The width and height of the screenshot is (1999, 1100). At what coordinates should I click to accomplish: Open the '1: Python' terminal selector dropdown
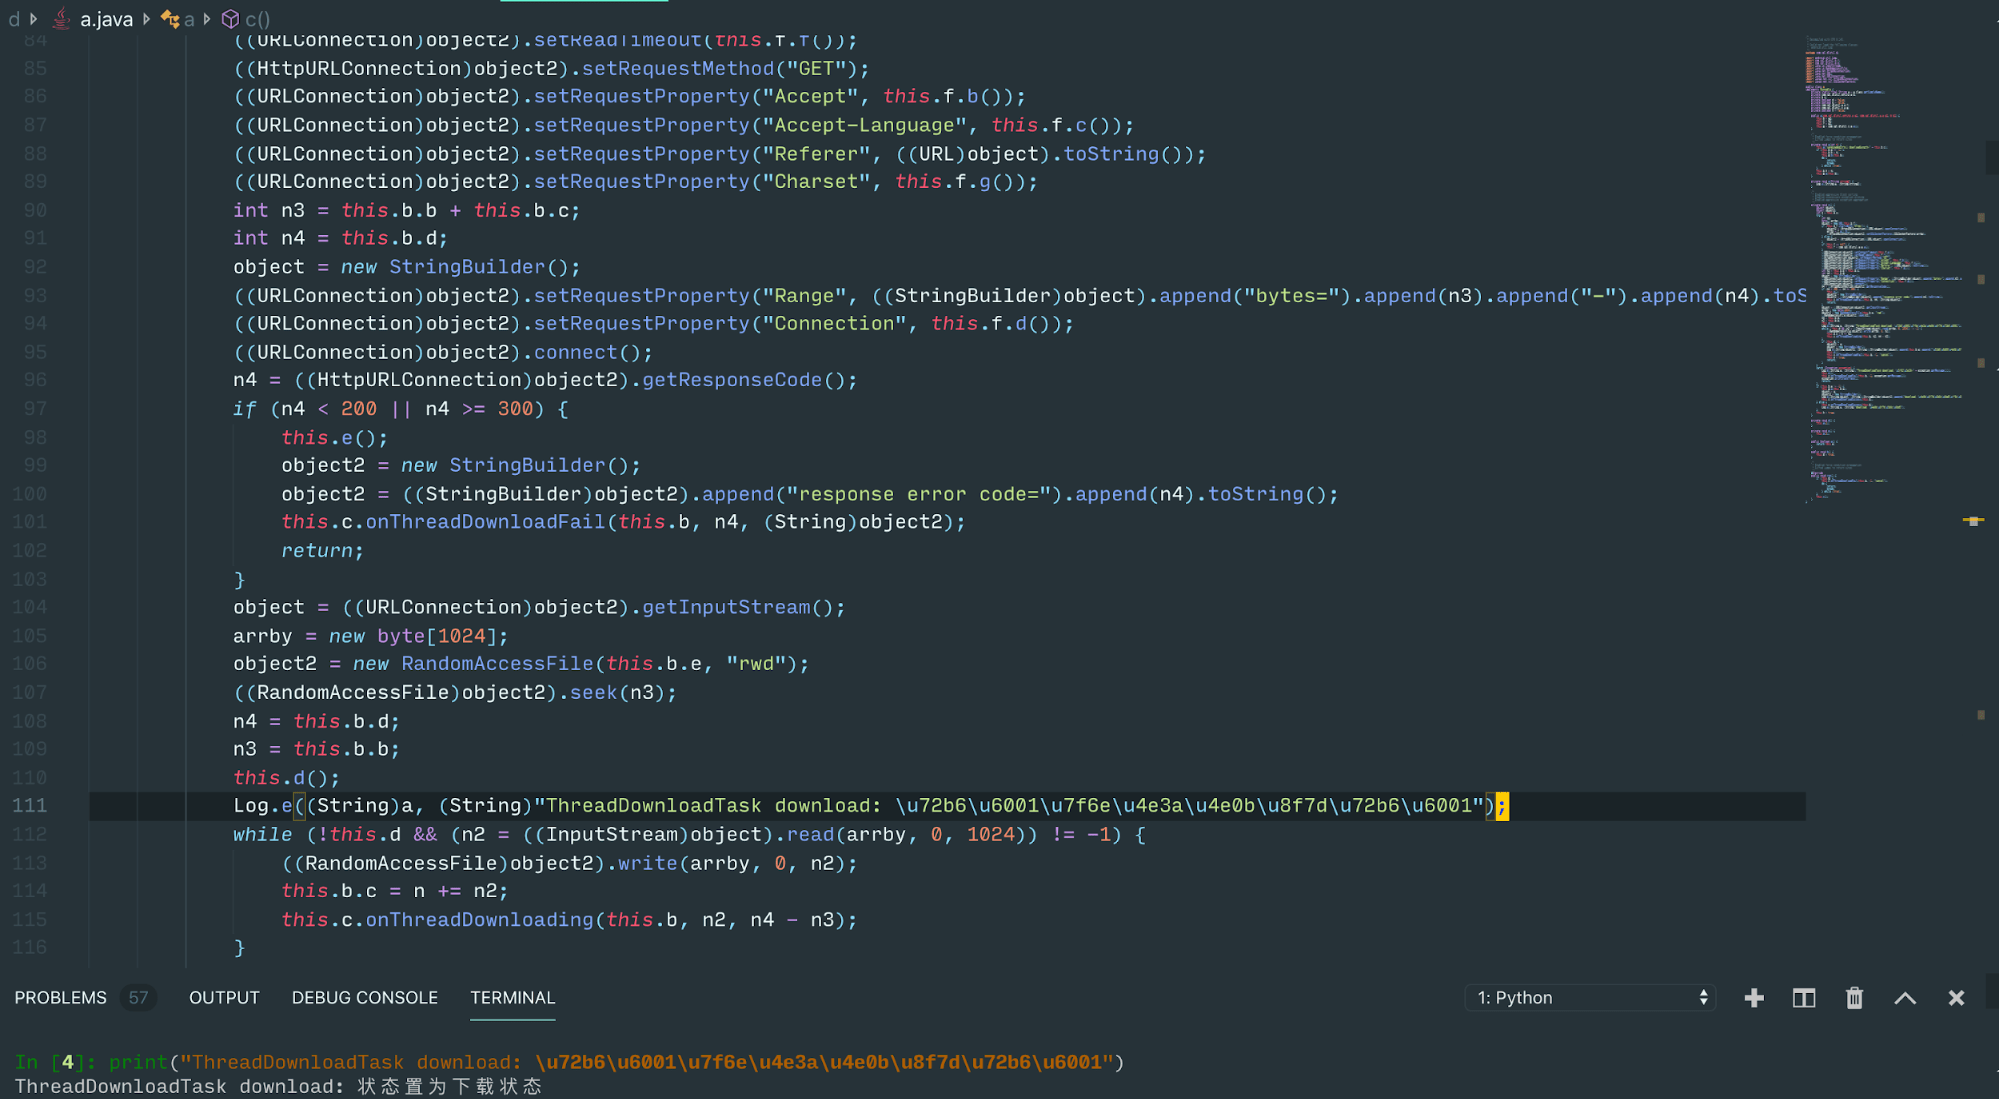coord(1591,998)
